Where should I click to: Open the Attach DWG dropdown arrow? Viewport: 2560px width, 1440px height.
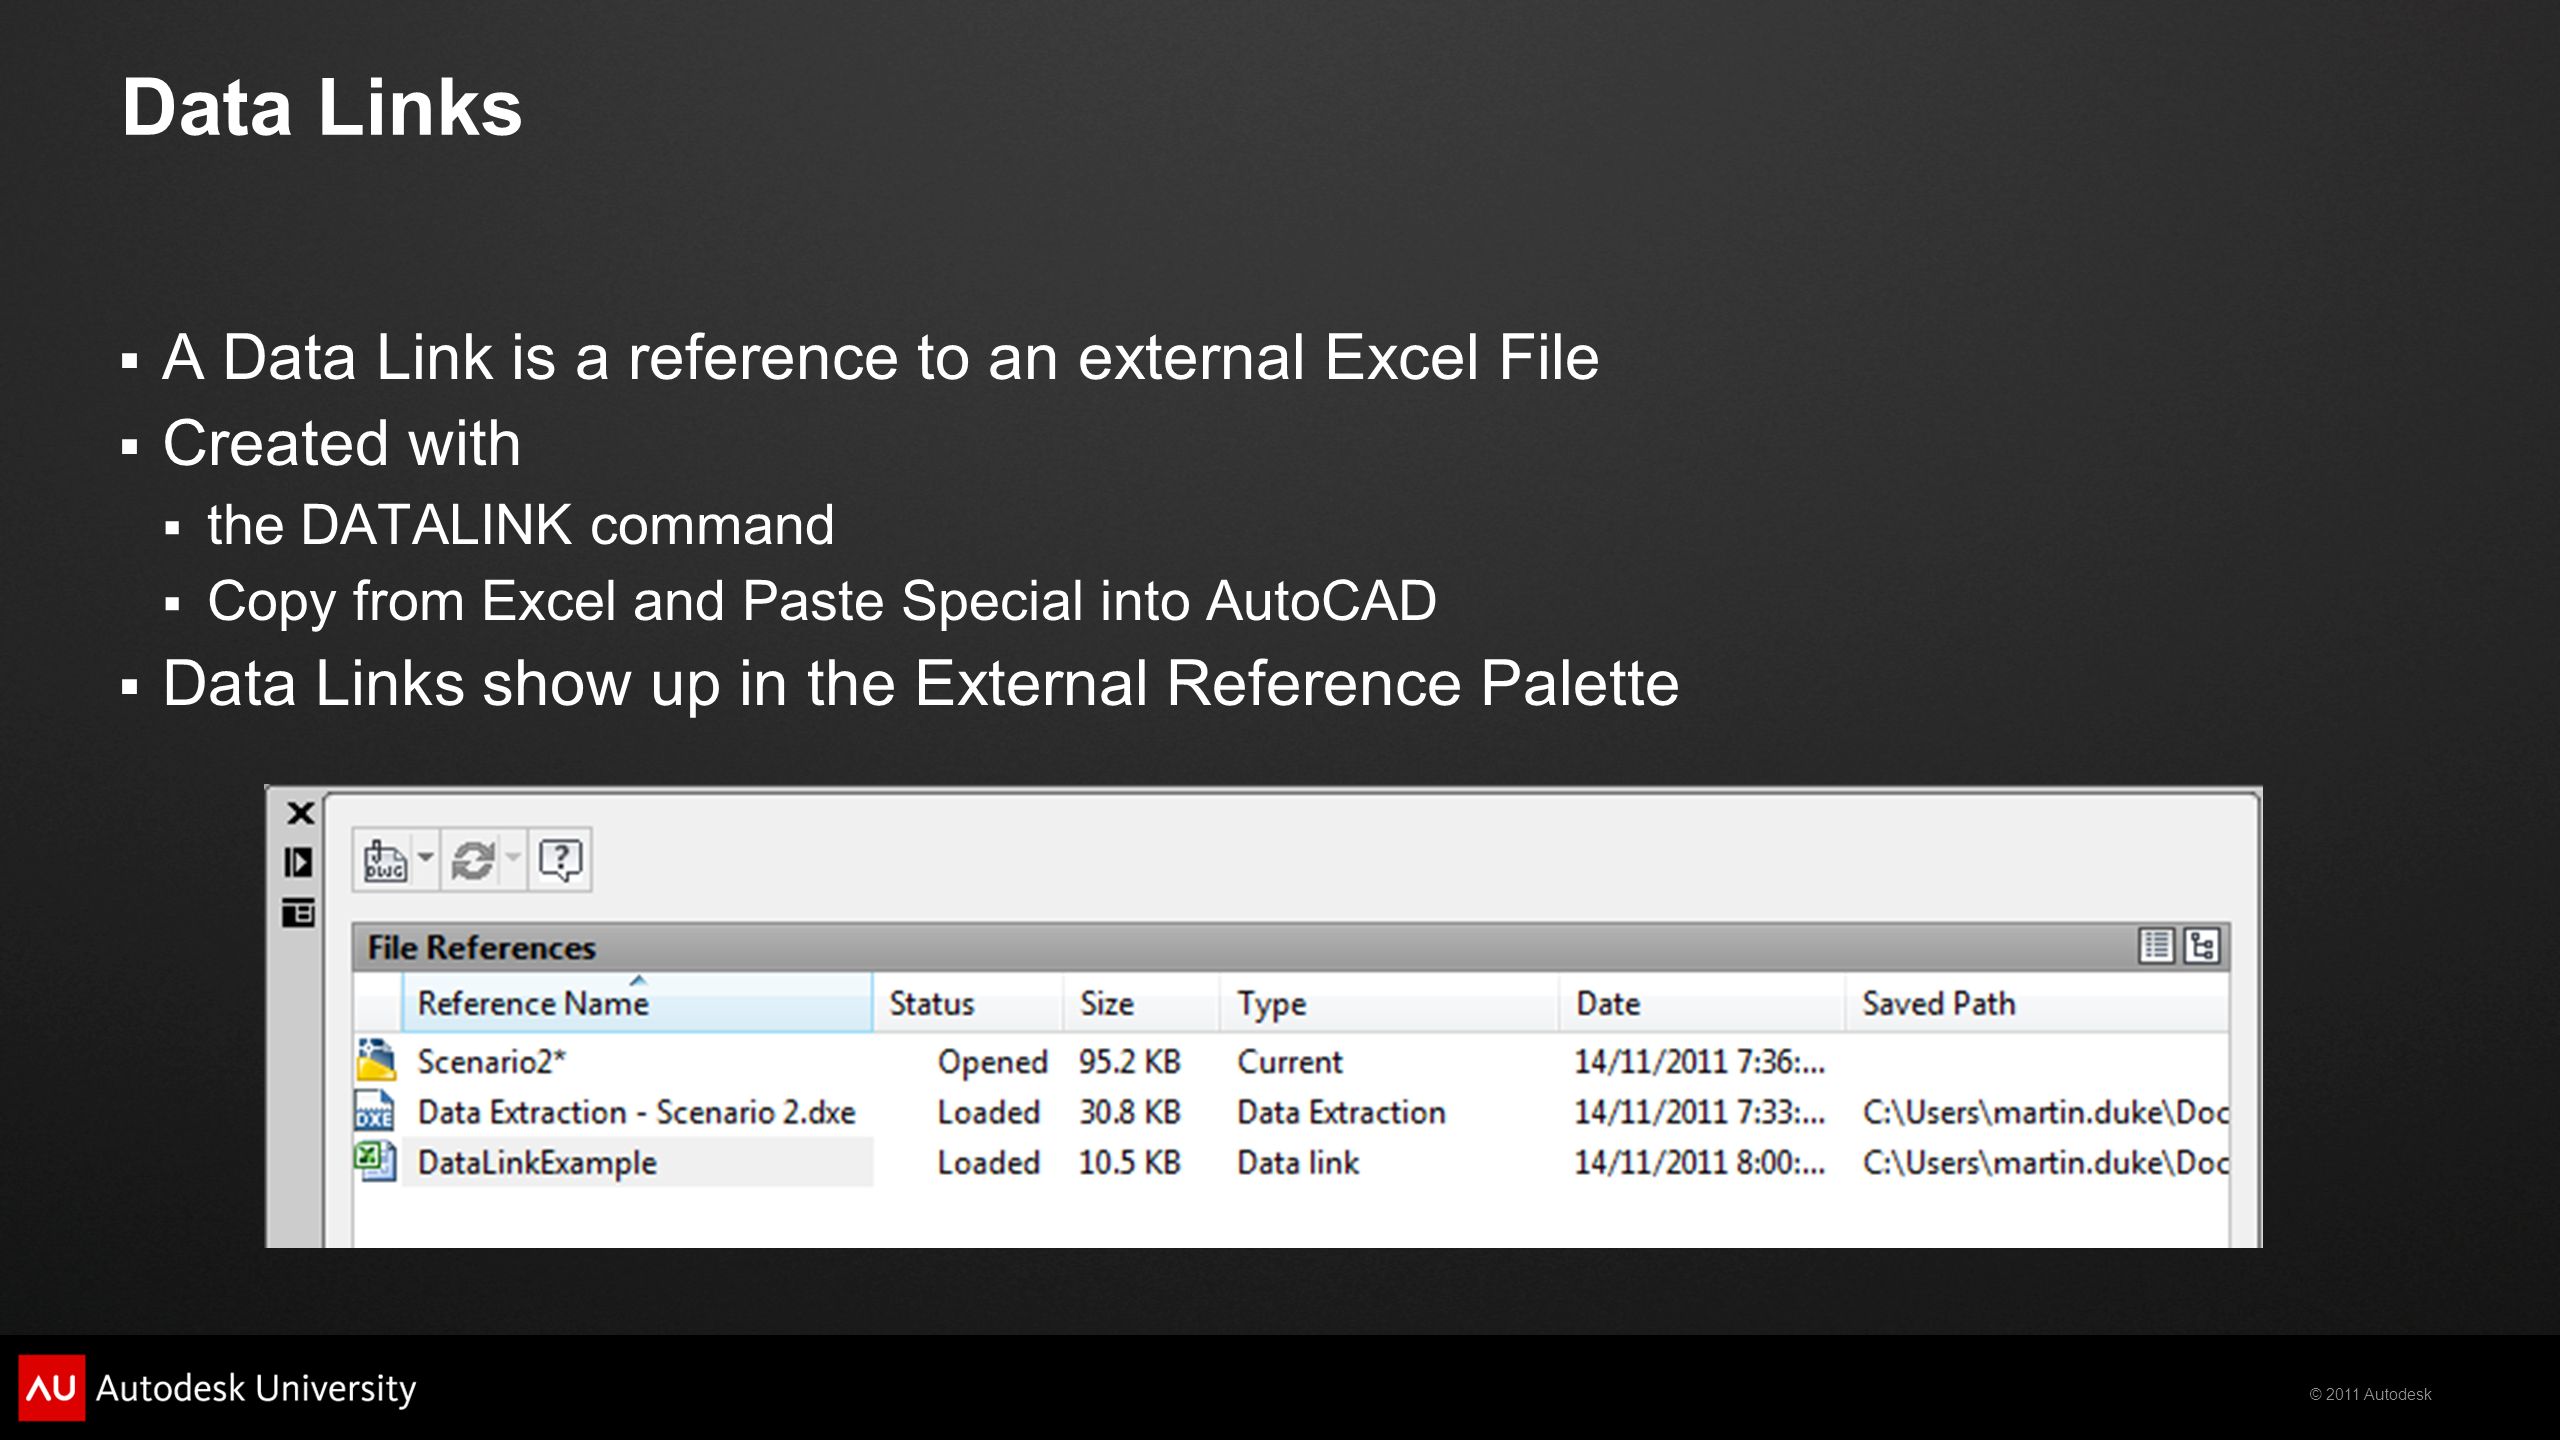(426, 858)
